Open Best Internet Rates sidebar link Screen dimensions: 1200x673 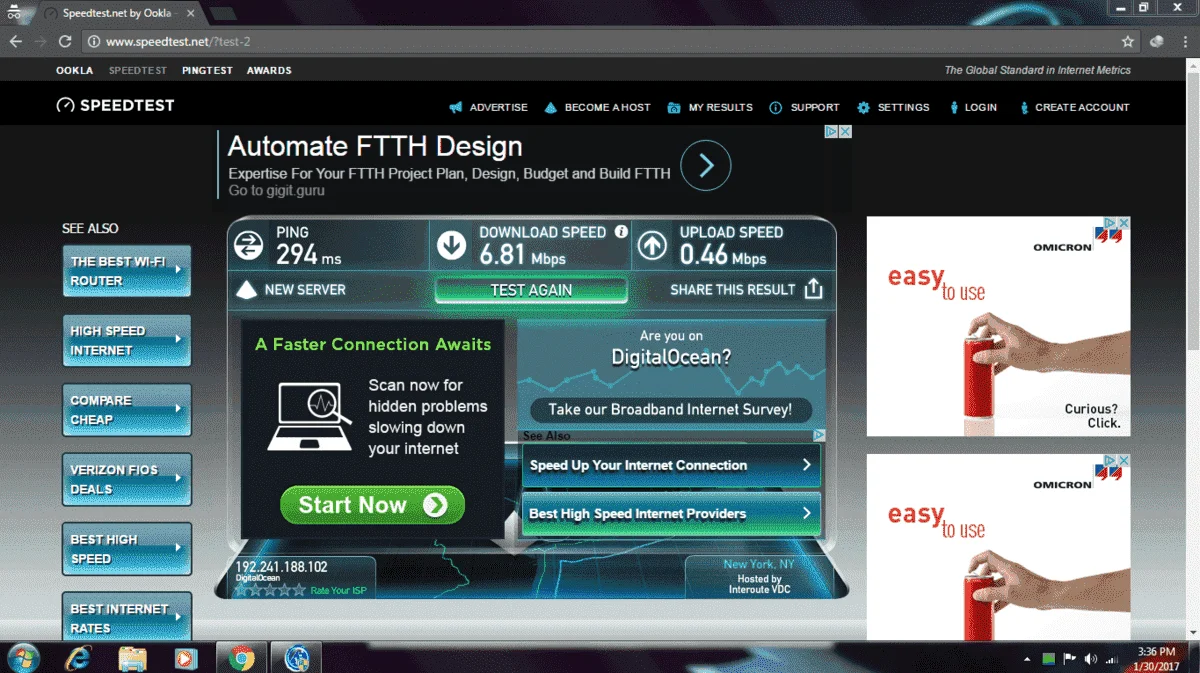(126, 618)
